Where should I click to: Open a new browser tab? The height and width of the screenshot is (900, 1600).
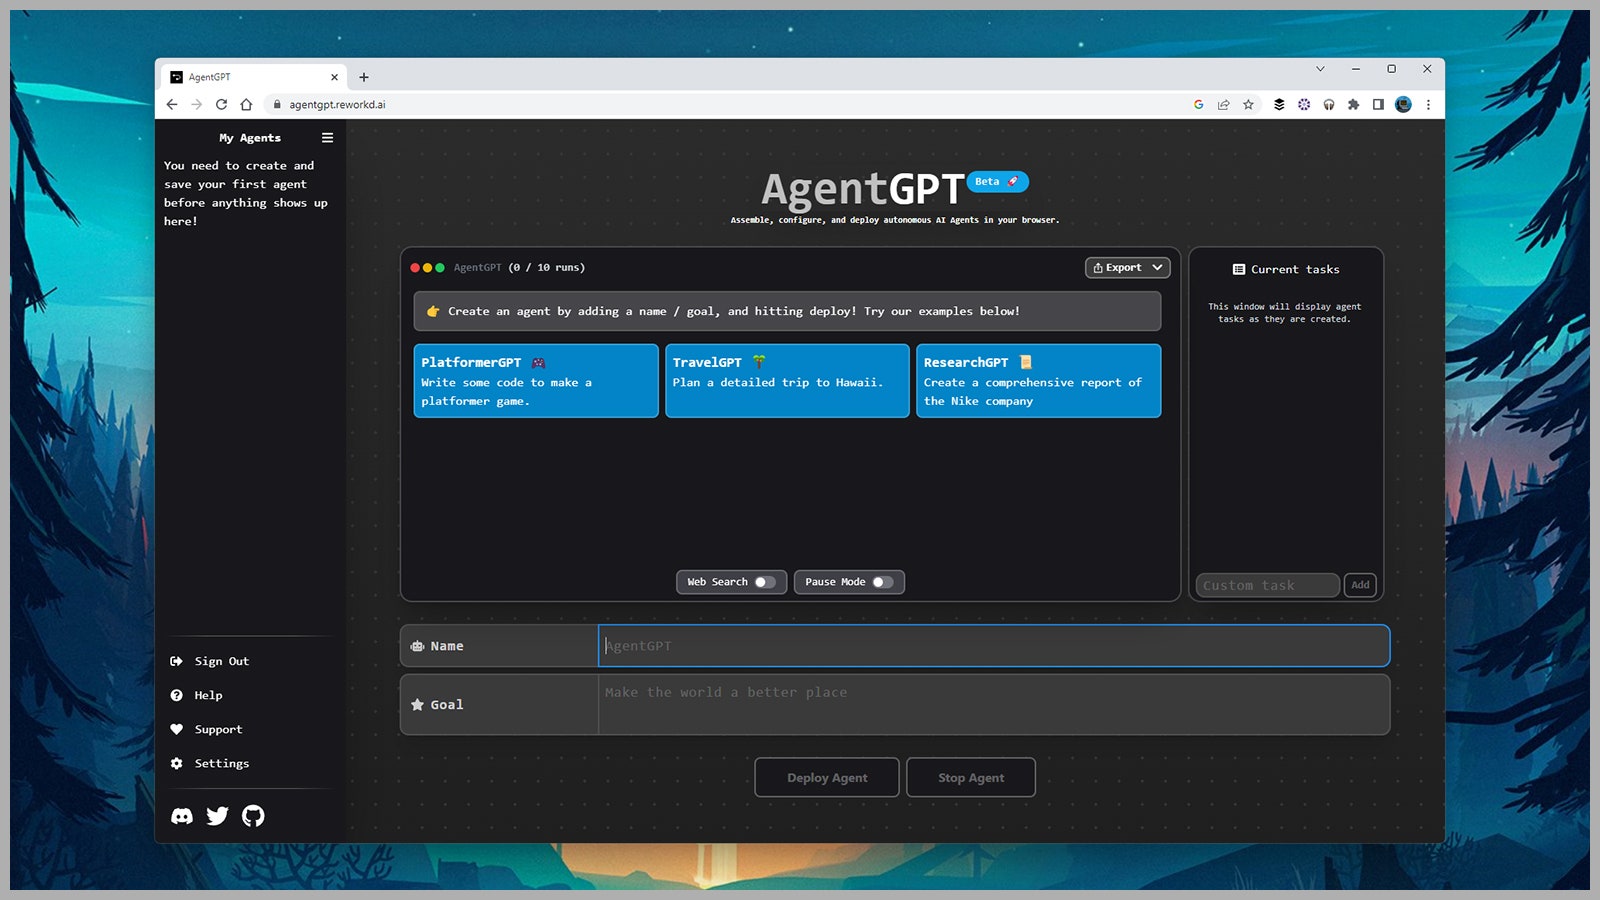point(364,77)
